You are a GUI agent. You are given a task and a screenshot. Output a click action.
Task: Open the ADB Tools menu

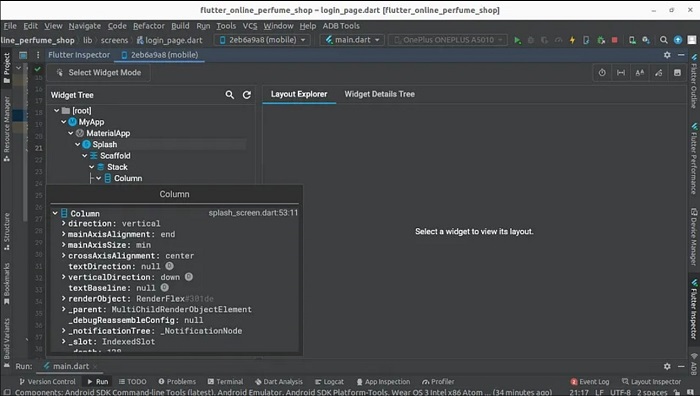click(x=341, y=26)
